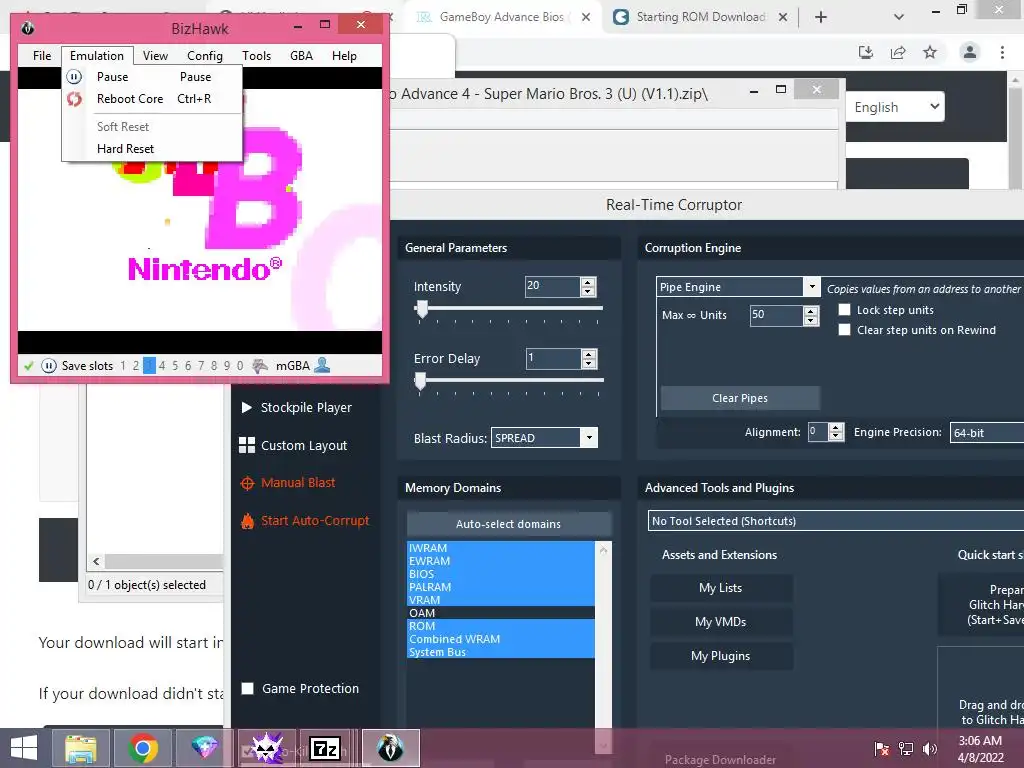Toggle Clear step units on Rewind
Screen dimensions: 1024x768
844,330
